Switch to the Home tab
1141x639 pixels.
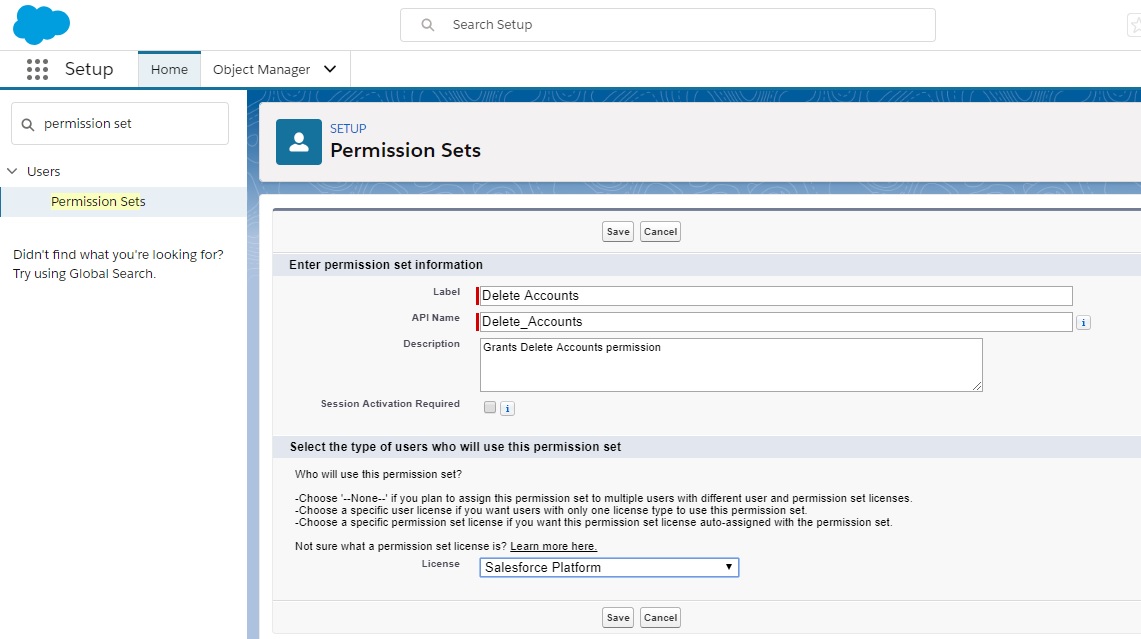point(169,69)
